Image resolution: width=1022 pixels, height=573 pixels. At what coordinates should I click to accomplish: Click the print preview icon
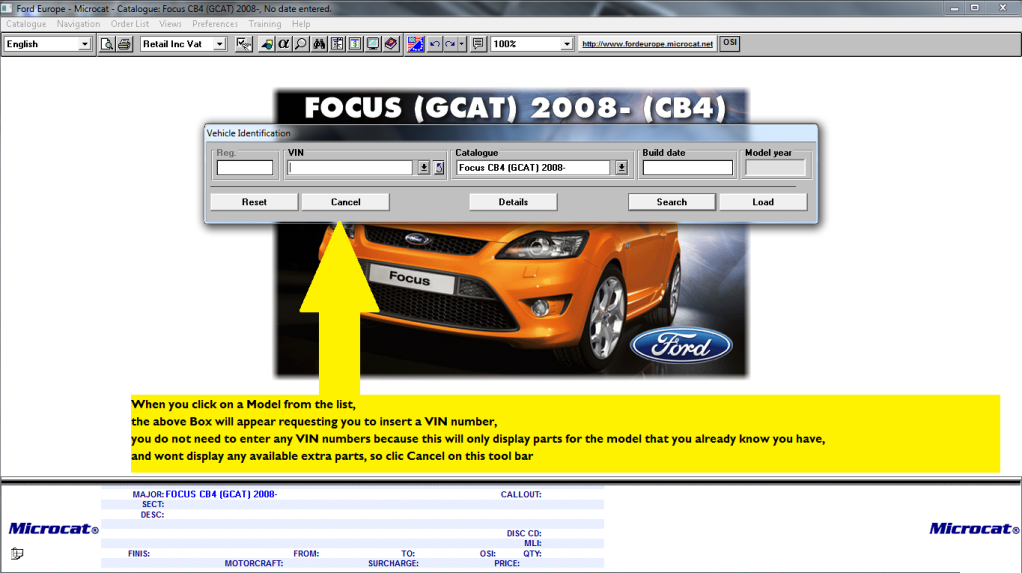(x=107, y=44)
